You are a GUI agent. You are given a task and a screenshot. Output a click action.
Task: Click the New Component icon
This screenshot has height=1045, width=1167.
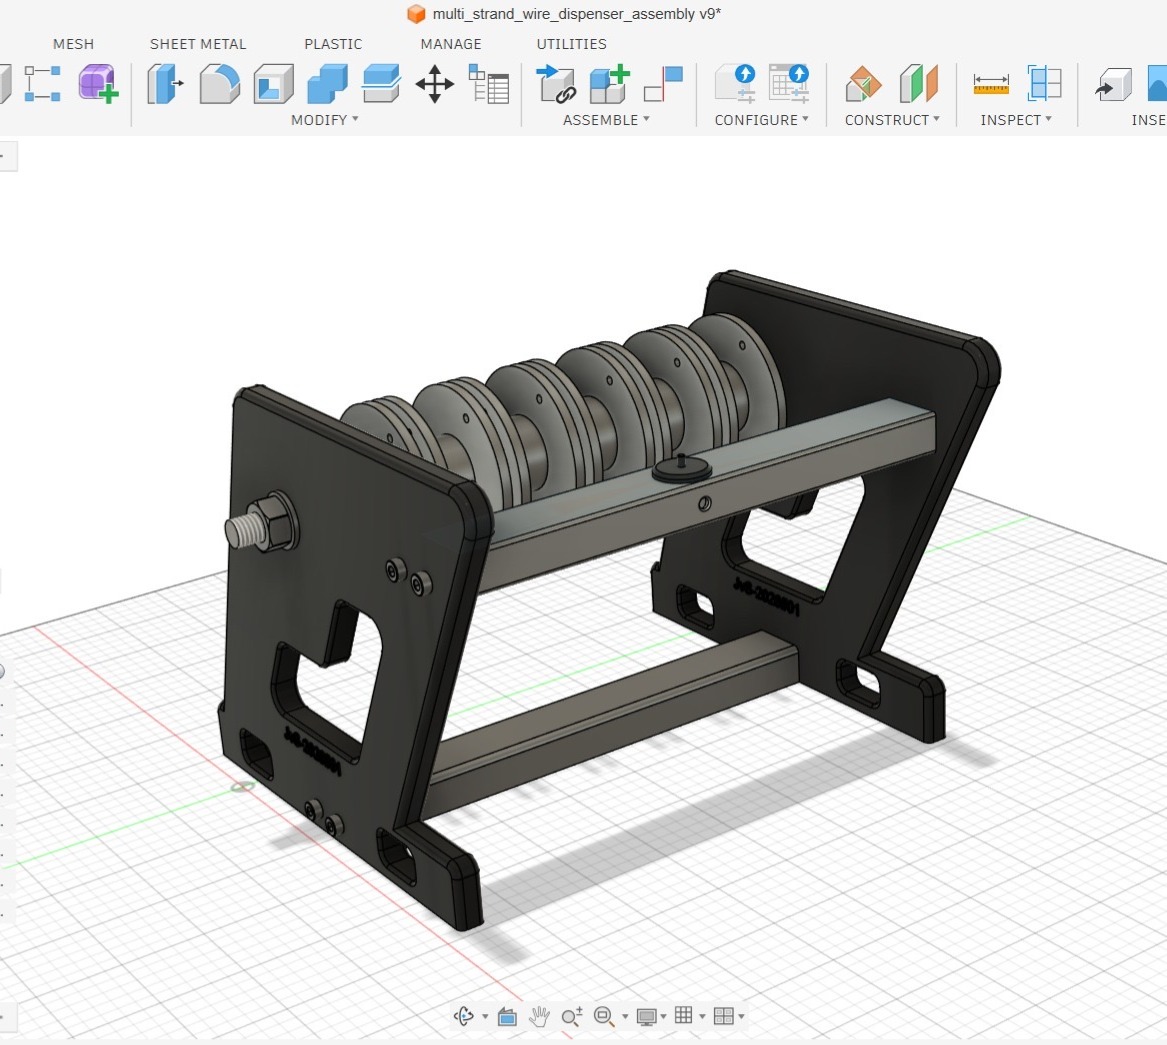pyautogui.click(x=610, y=83)
